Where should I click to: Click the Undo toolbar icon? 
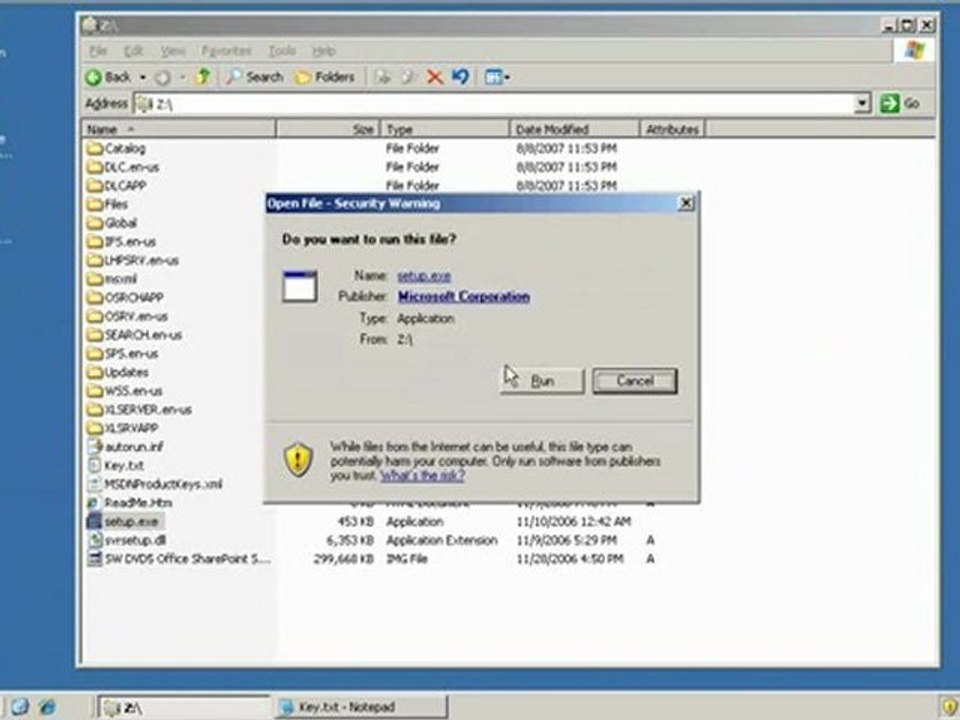460,77
